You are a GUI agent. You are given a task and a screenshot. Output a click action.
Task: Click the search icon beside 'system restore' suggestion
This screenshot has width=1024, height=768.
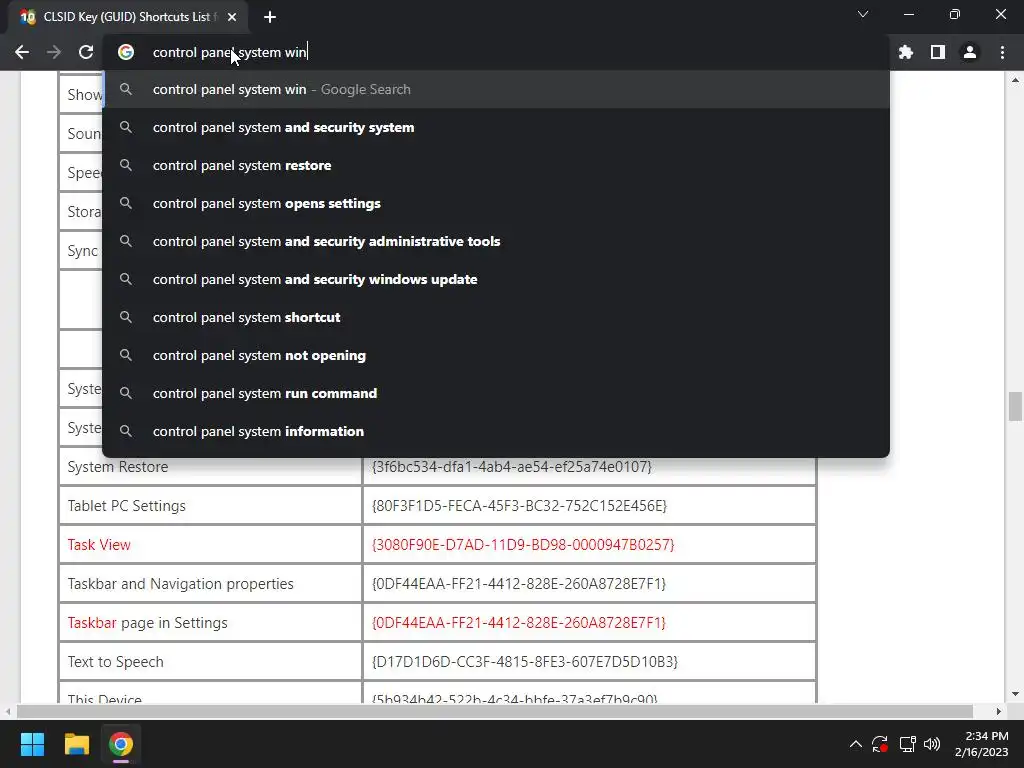[x=126, y=165]
